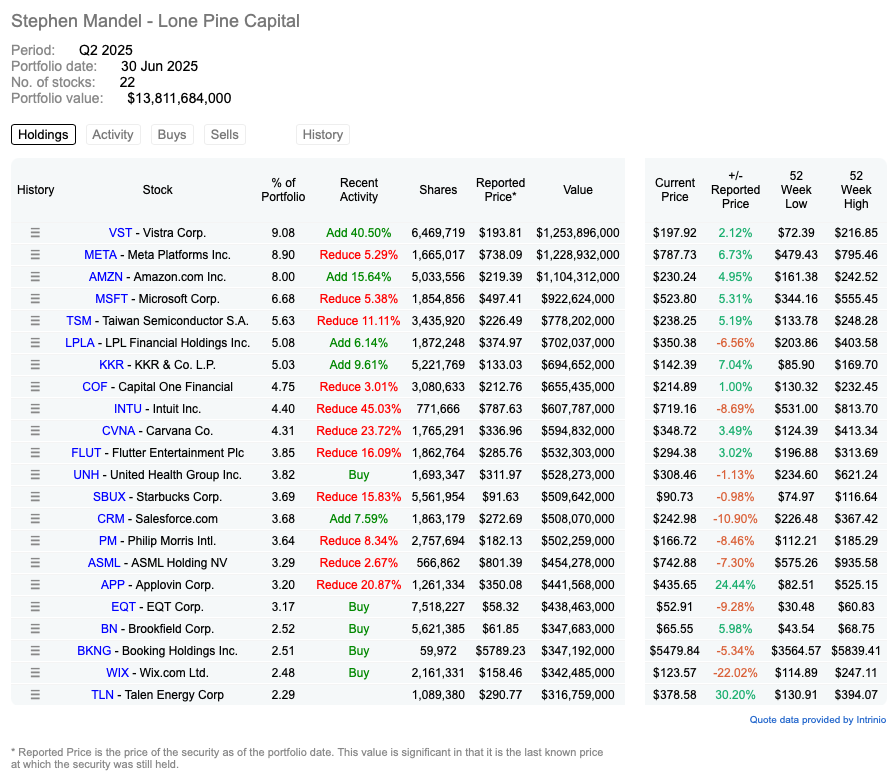Click the 'Reduce 45.03%' activity cell
Screen dimensions: 895x781
coord(359,409)
